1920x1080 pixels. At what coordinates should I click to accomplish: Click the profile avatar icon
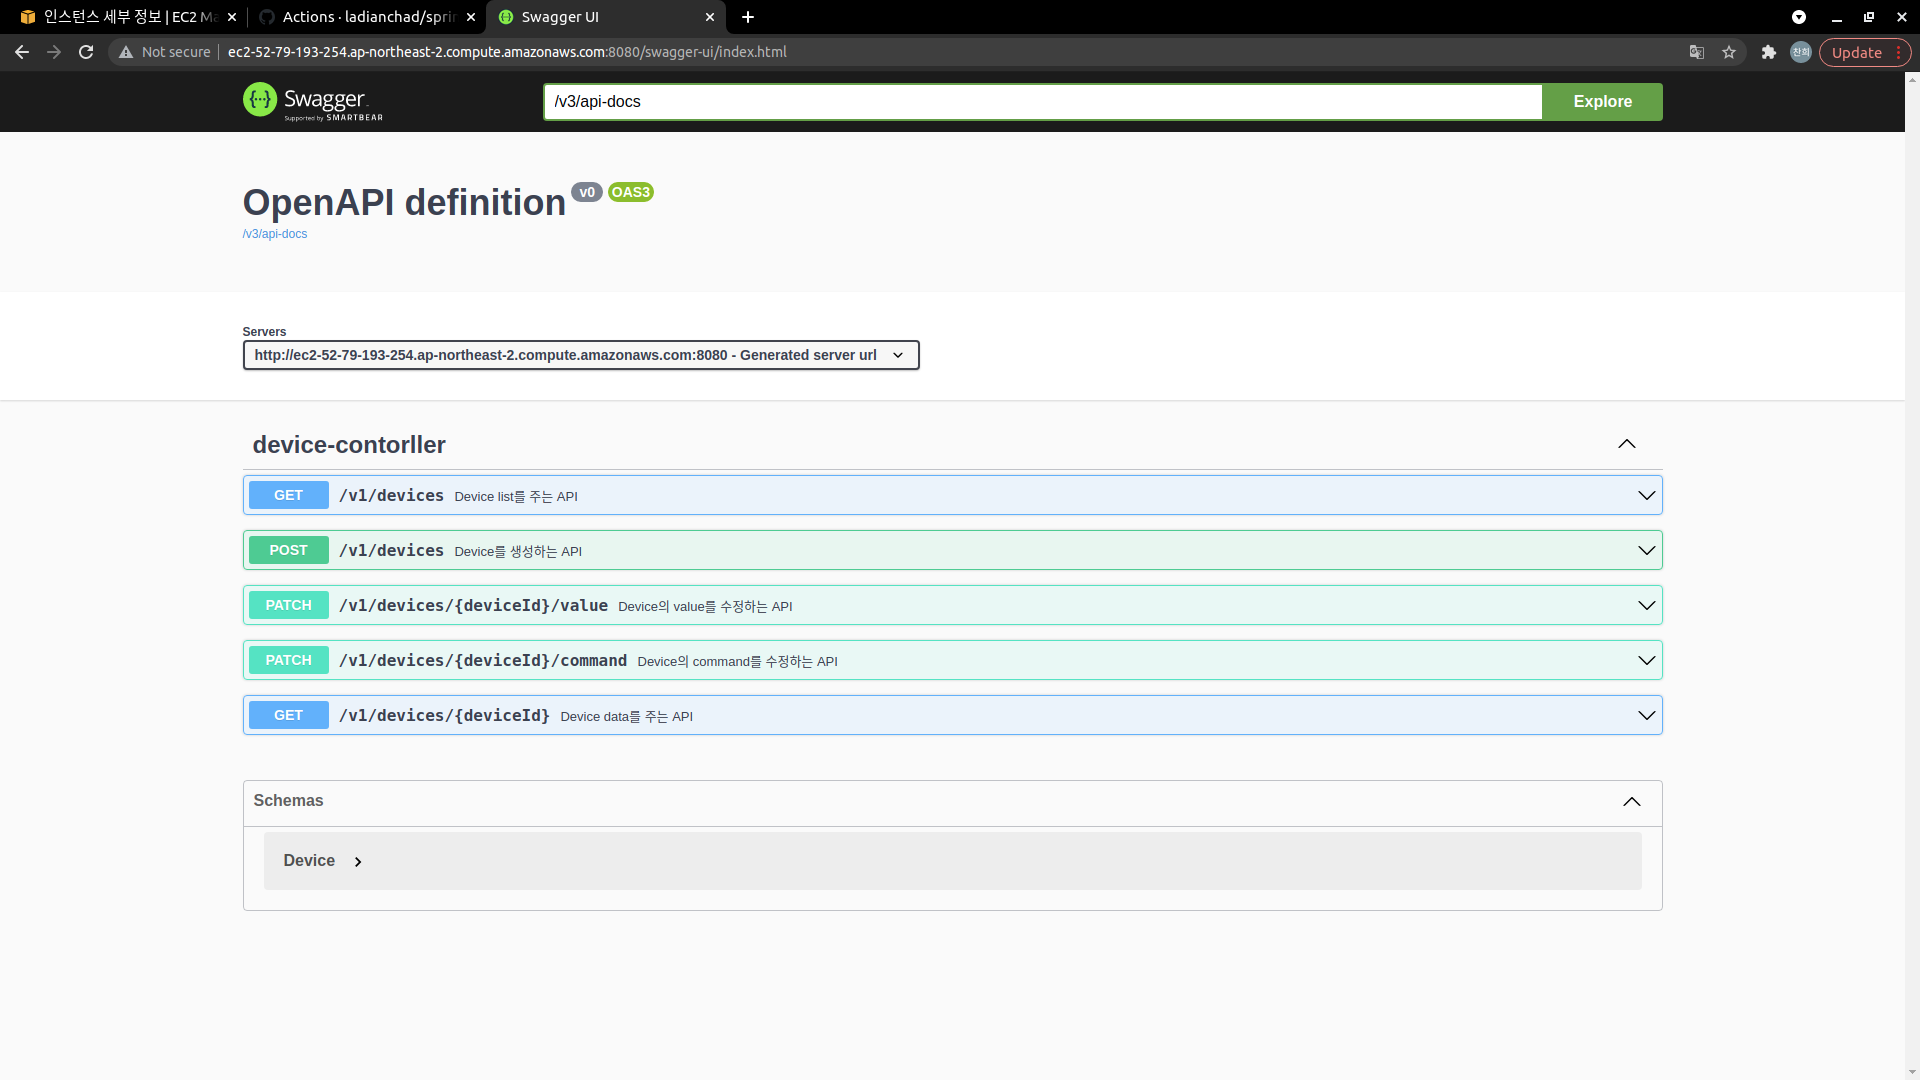click(x=1801, y=52)
